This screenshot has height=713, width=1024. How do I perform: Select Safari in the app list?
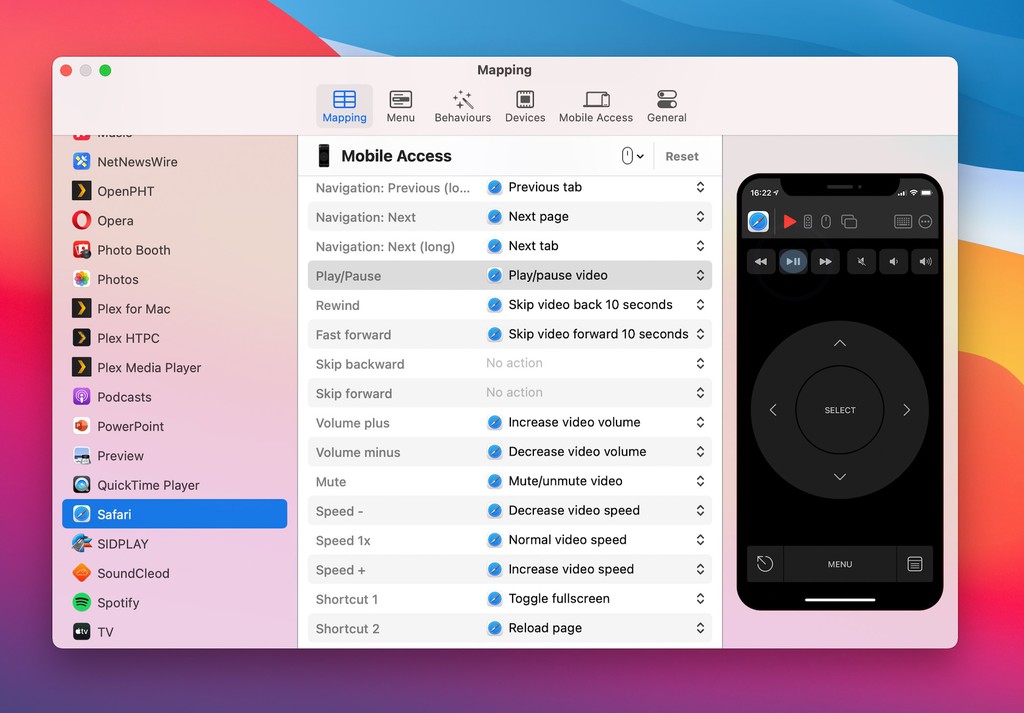click(x=174, y=514)
